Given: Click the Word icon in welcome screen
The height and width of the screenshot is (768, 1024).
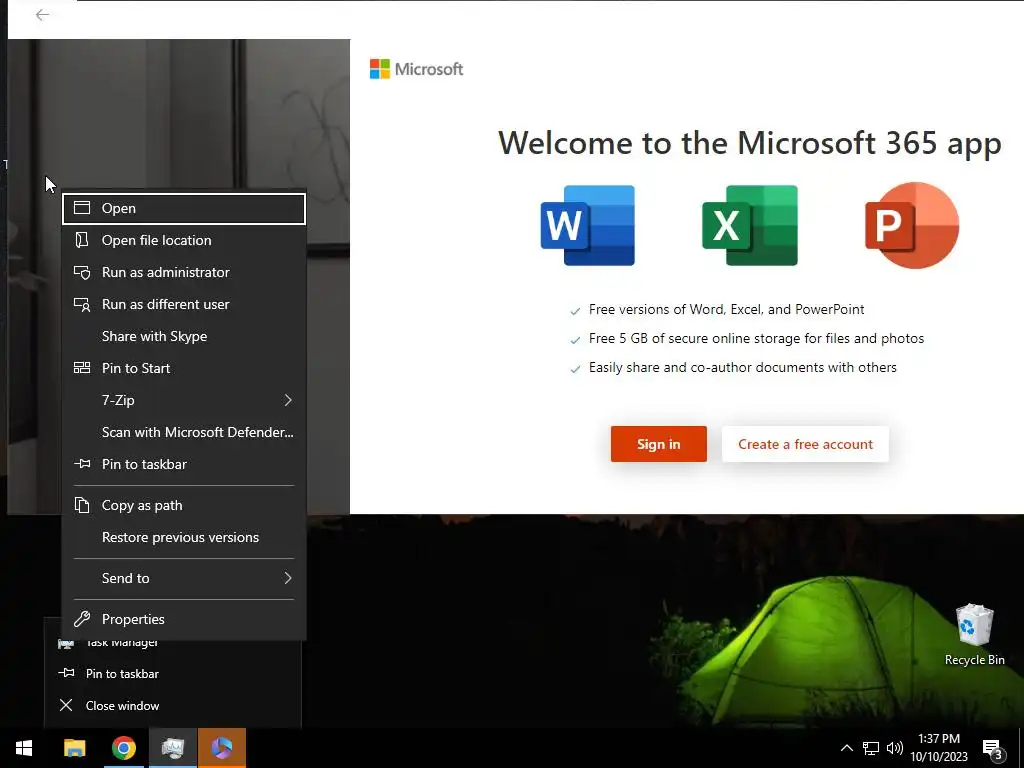Looking at the screenshot, I should [x=588, y=225].
